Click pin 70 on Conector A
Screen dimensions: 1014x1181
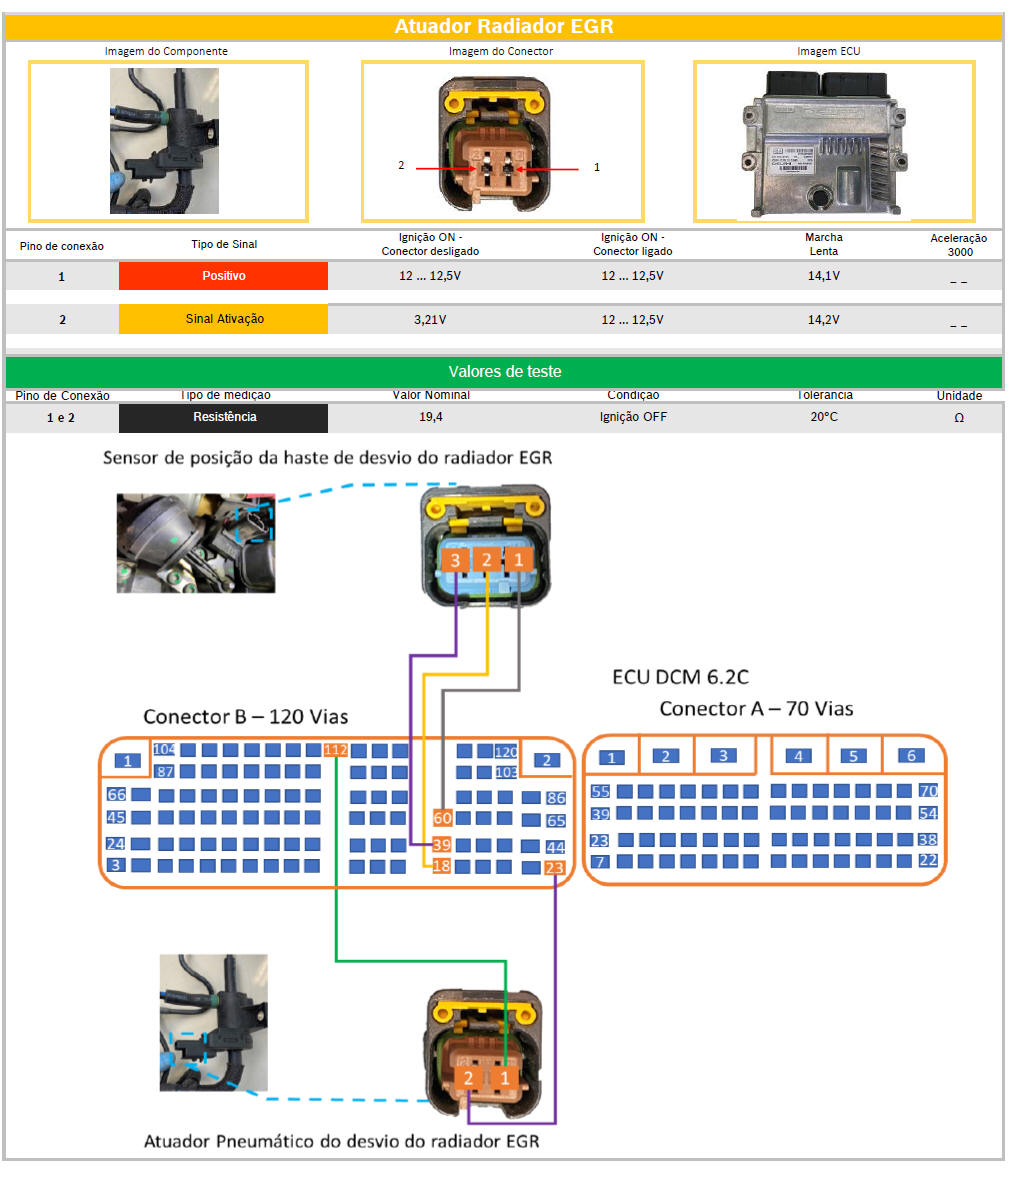point(928,791)
